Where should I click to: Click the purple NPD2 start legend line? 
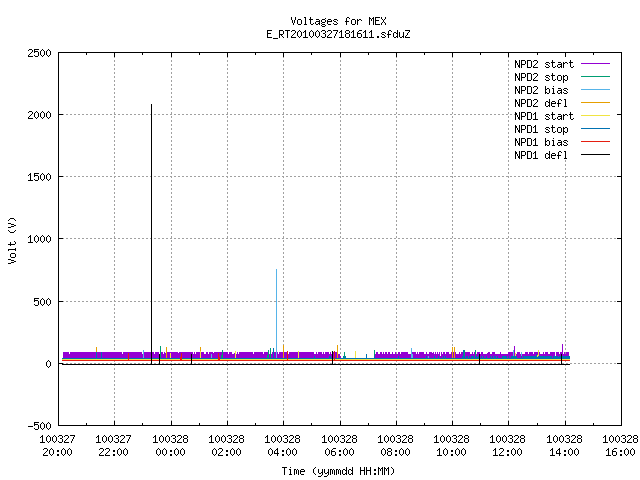pyautogui.click(x=595, y=64)
